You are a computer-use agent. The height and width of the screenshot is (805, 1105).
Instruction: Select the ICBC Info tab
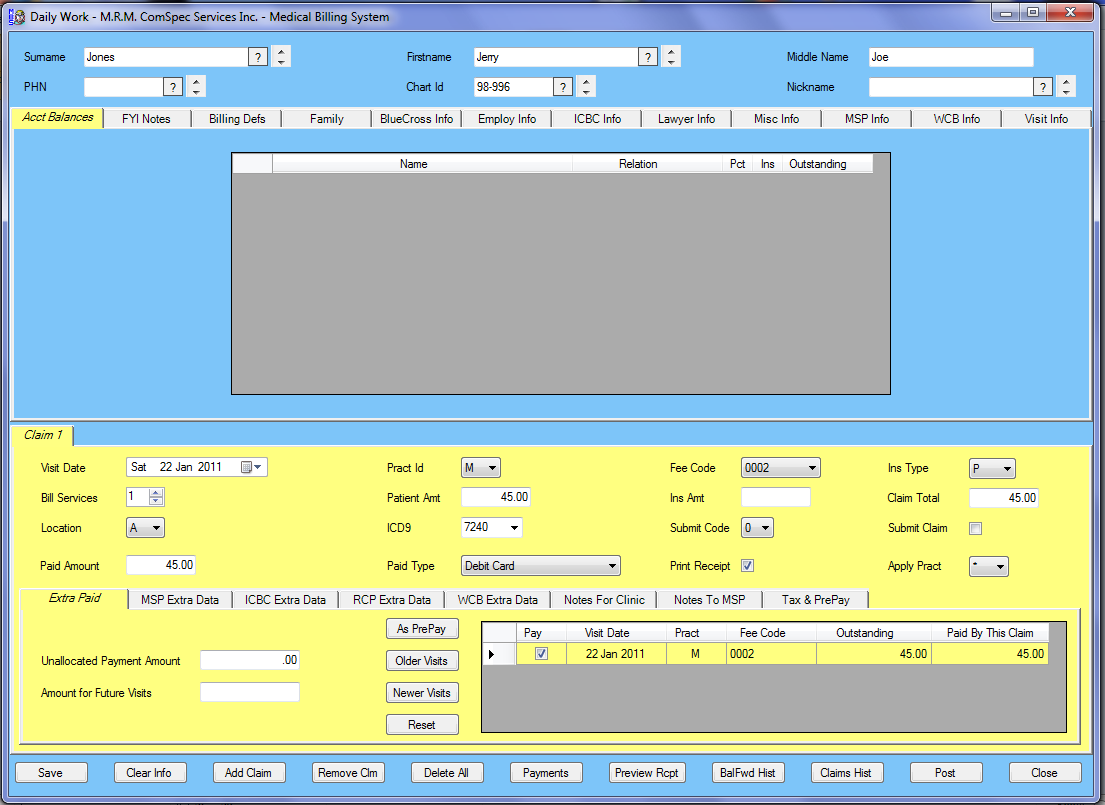click(x=597, y=119)
